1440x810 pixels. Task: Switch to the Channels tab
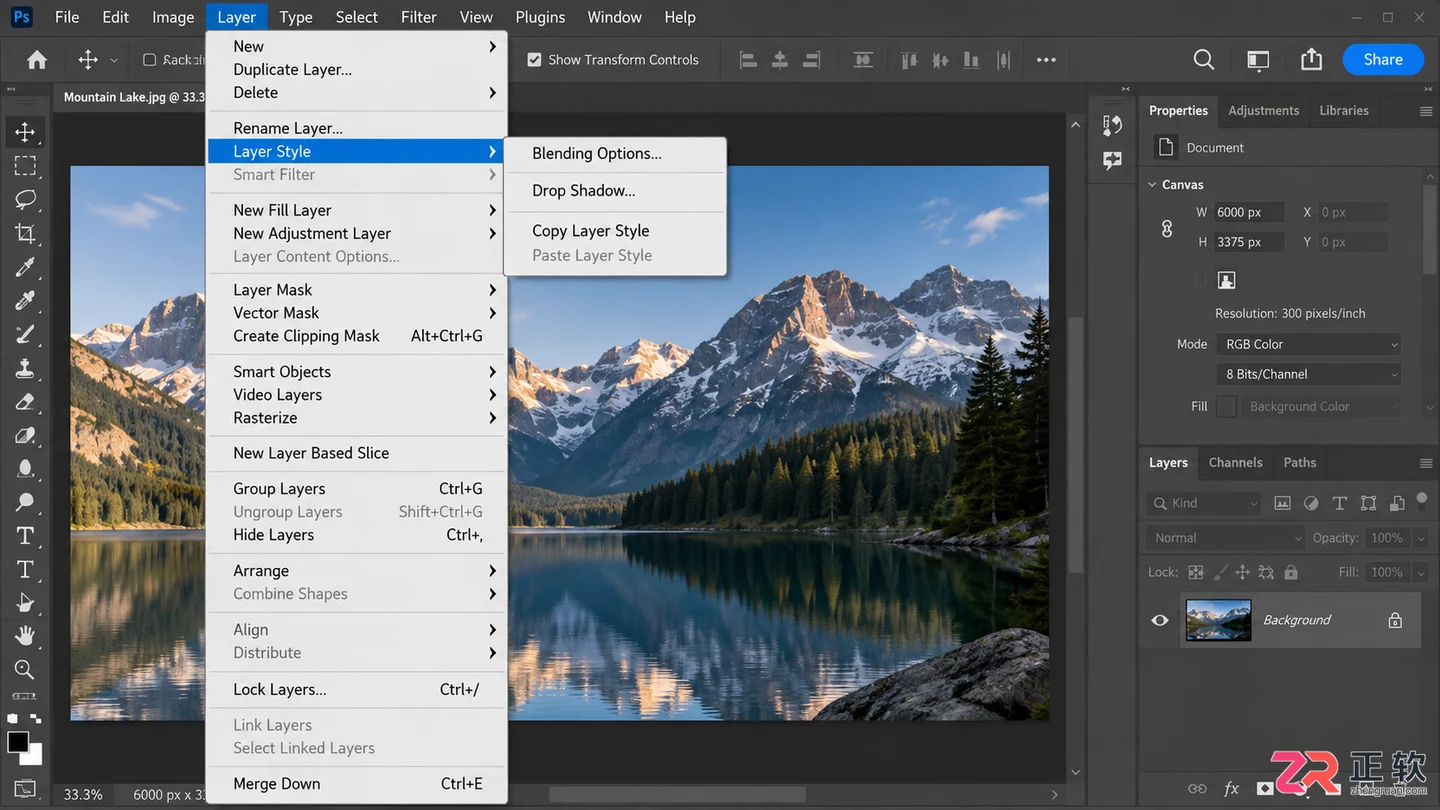point(1235,462)
